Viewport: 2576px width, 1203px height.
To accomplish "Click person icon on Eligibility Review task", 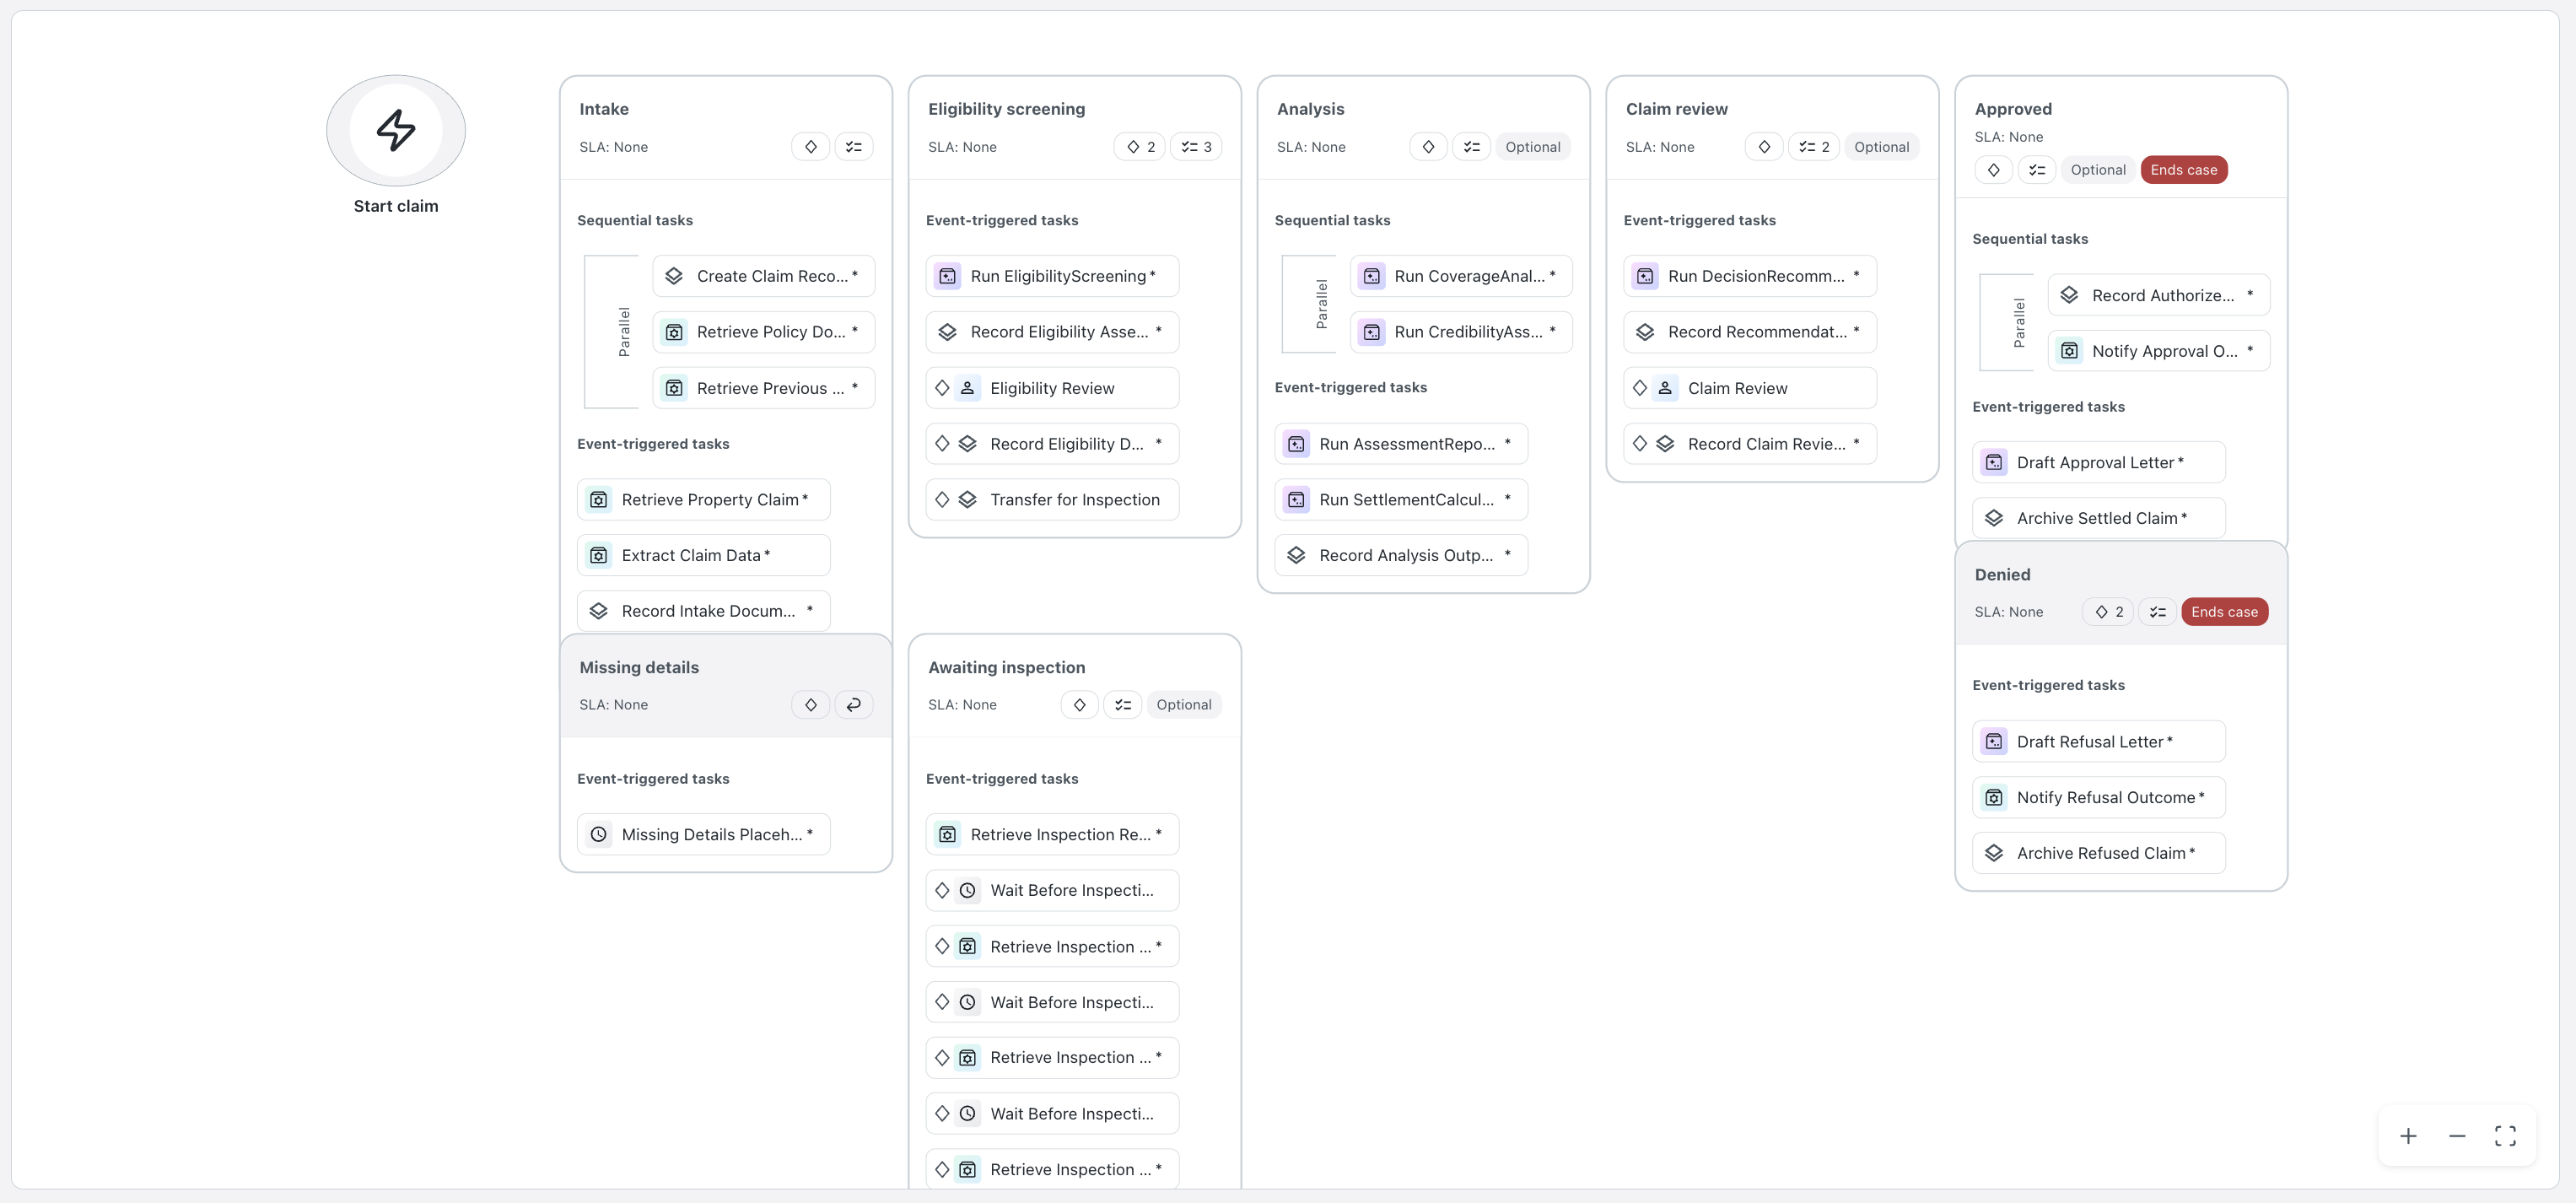I will (968, 388).
